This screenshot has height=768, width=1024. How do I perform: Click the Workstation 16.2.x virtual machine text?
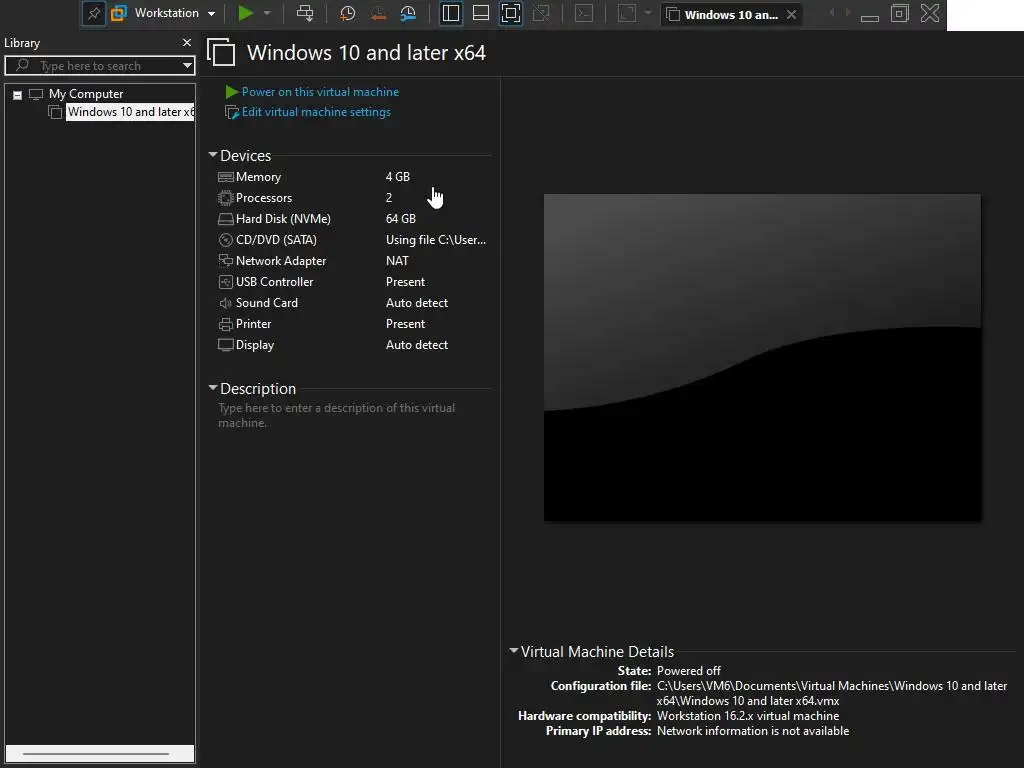click(748, 716)
